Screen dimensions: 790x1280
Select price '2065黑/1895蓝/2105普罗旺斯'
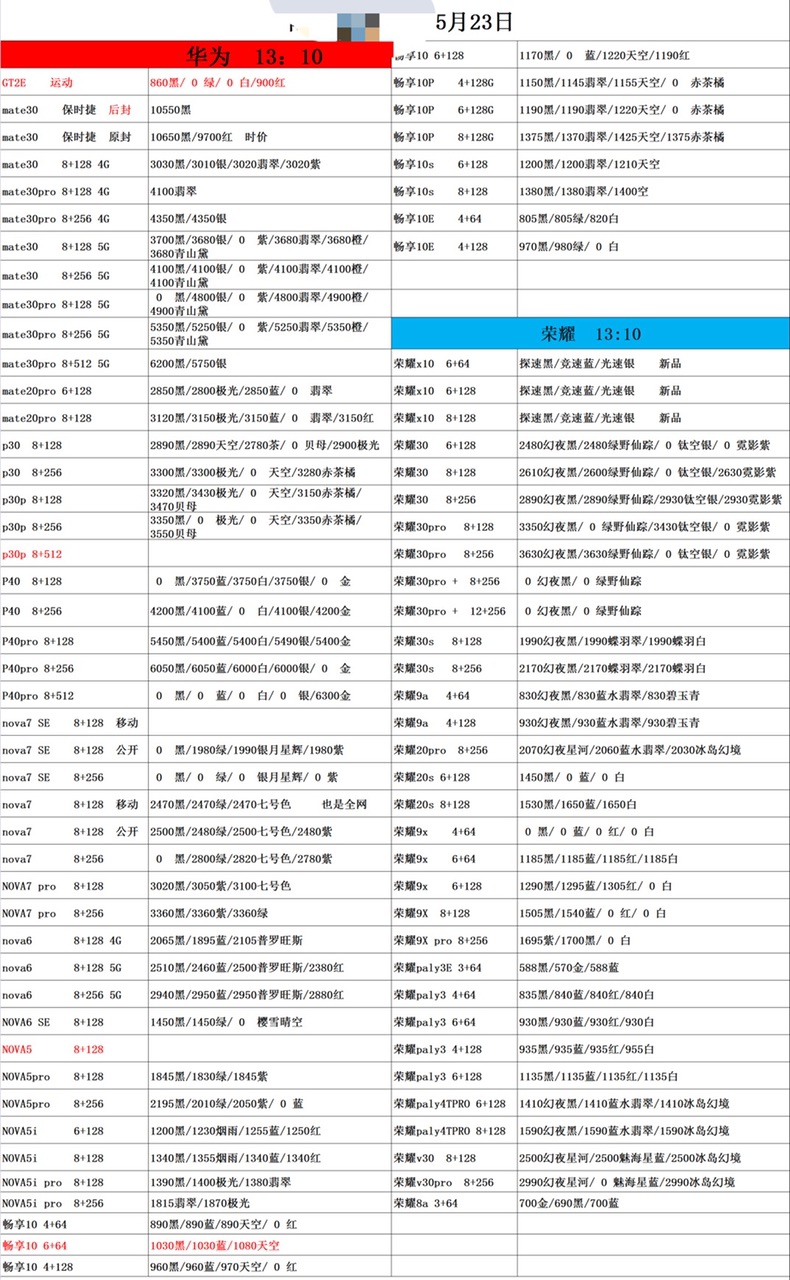[x=269, y=940]
